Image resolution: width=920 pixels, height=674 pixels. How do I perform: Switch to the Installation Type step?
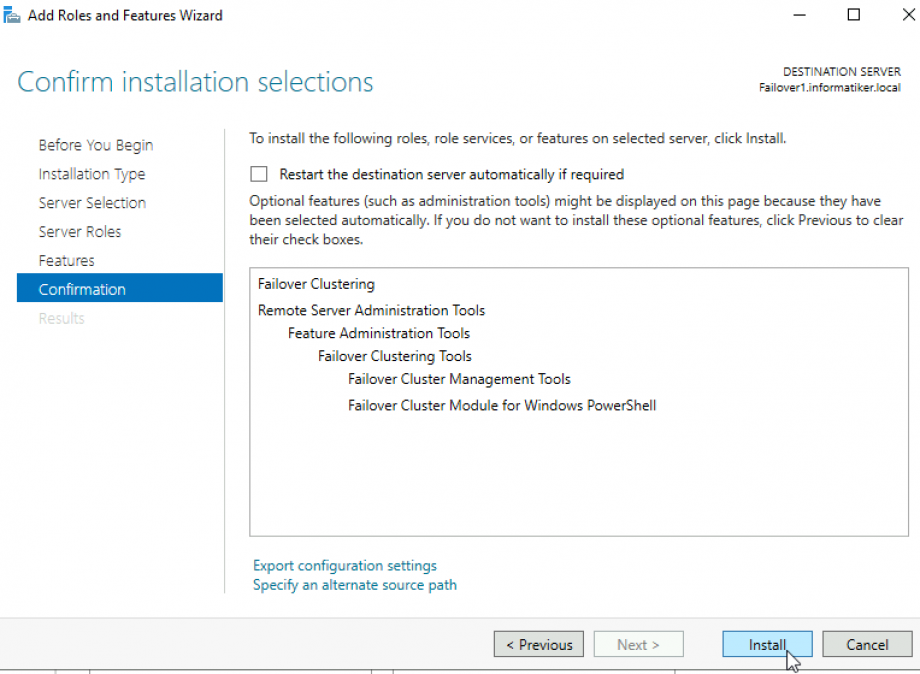[91, 173]
